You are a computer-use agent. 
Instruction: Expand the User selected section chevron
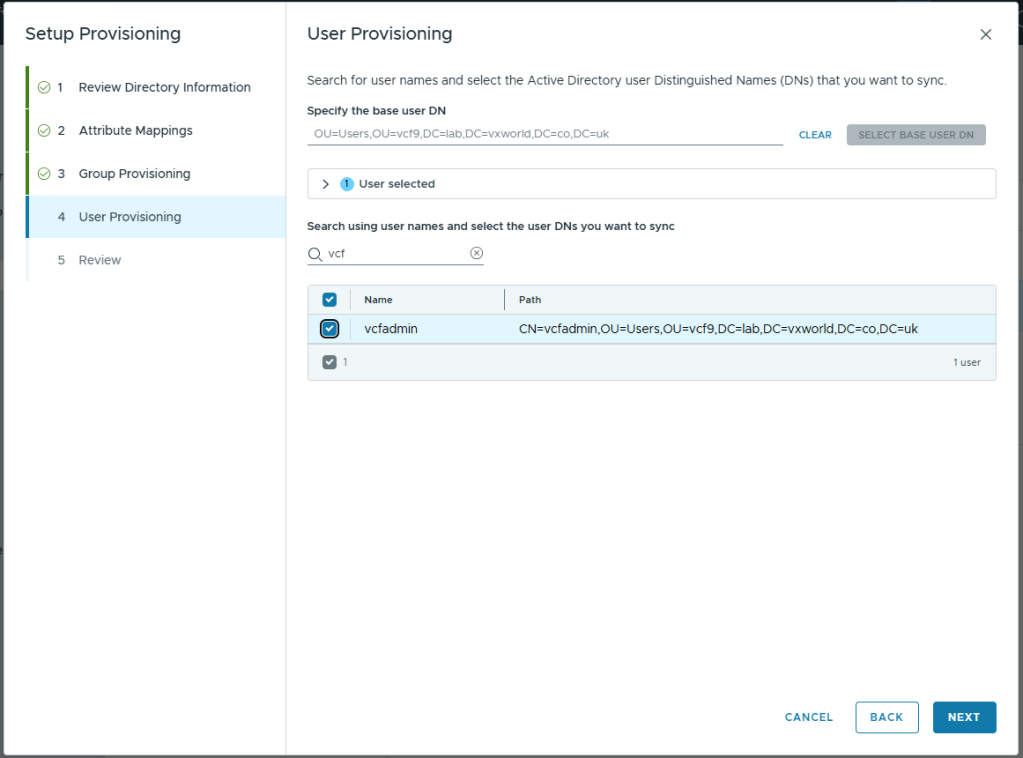tap(326, 184)
